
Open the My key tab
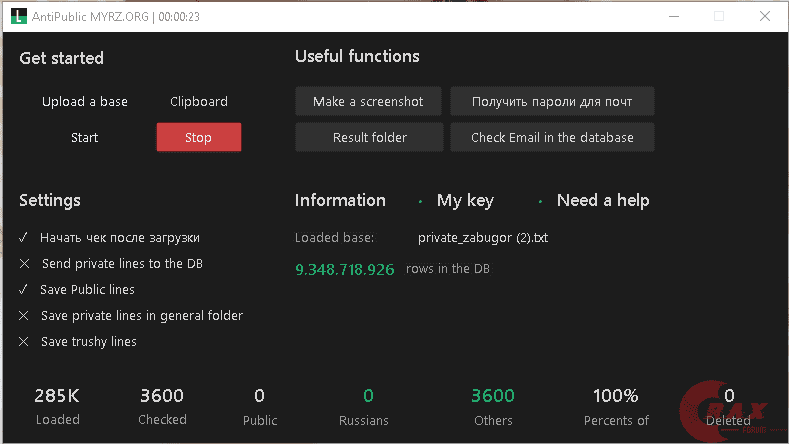465,200
